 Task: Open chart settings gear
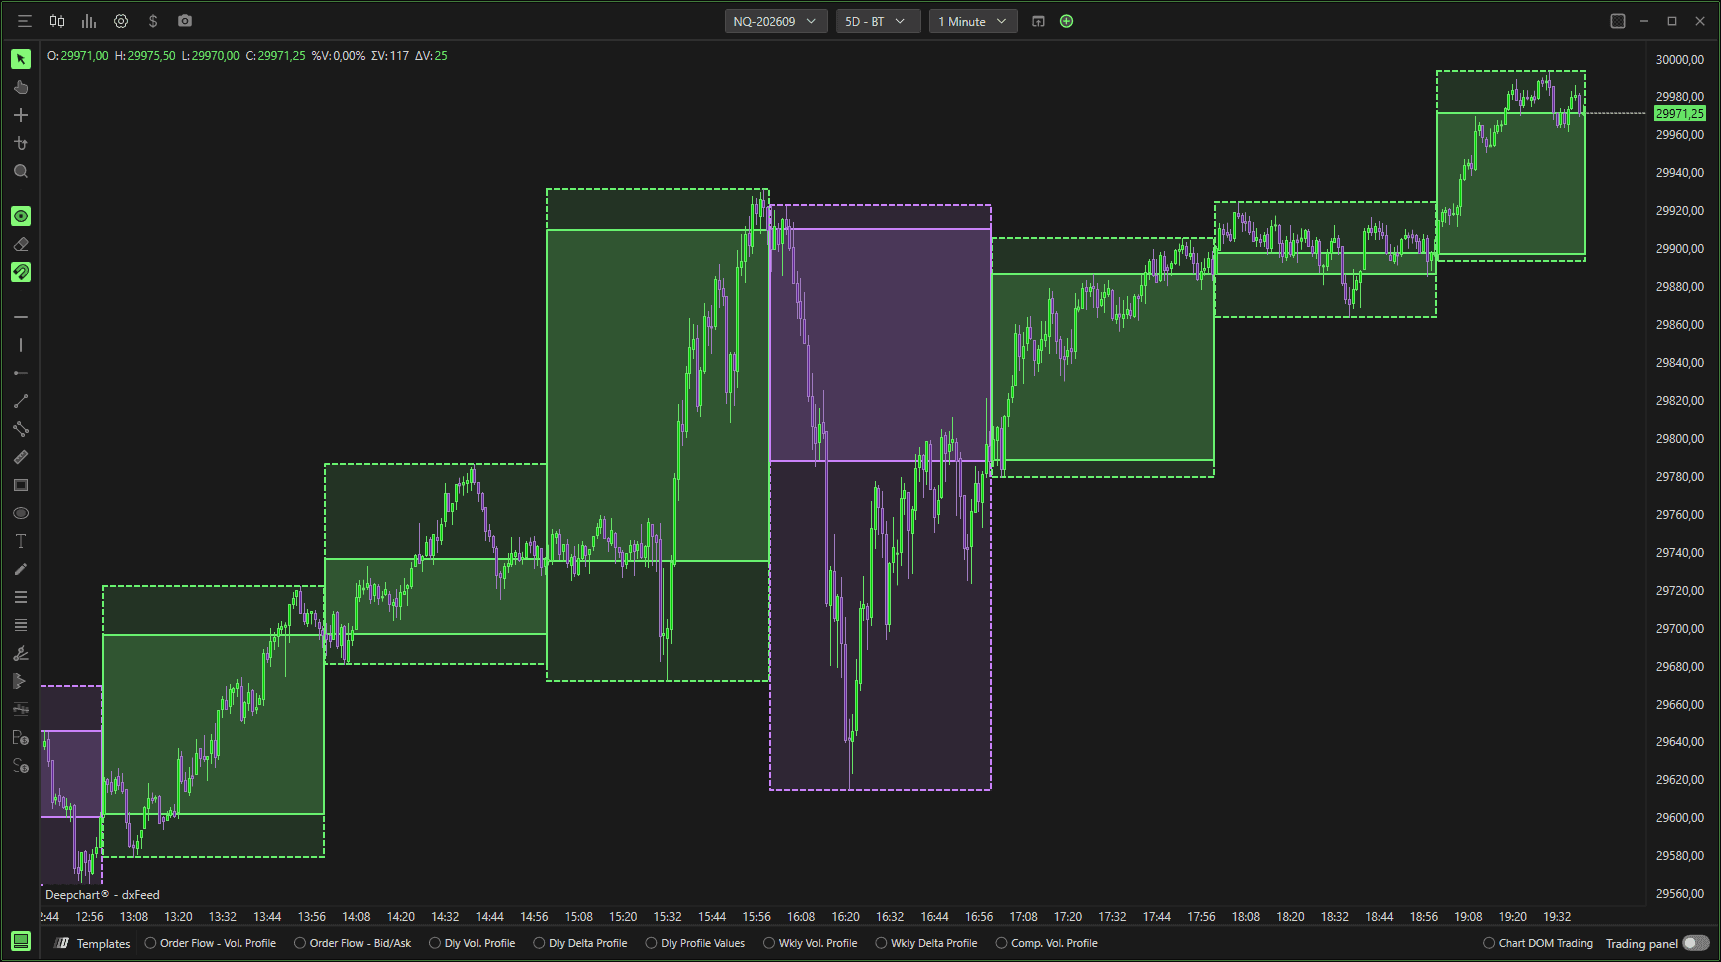121,21
